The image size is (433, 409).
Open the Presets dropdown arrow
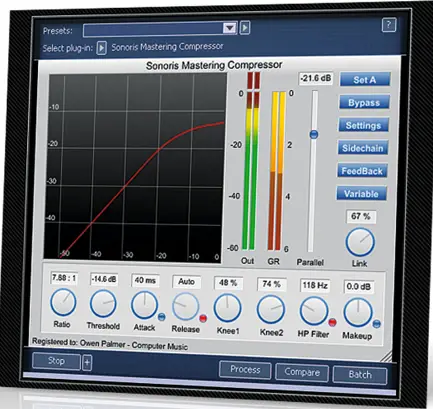229,28
